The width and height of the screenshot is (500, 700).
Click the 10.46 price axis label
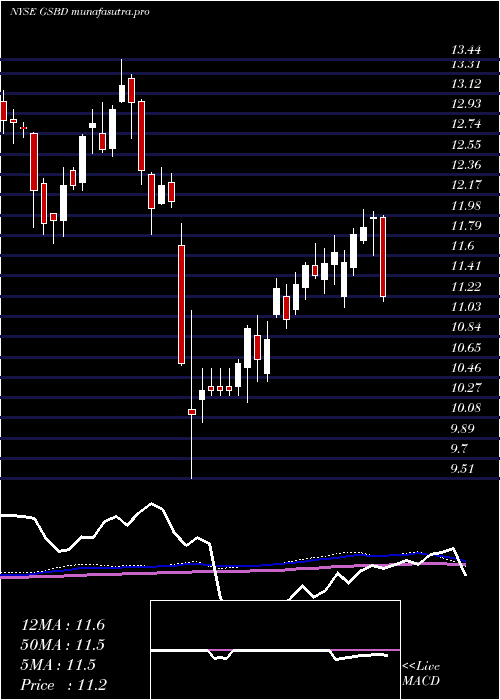pyautogui.click(x=466, y=368)
